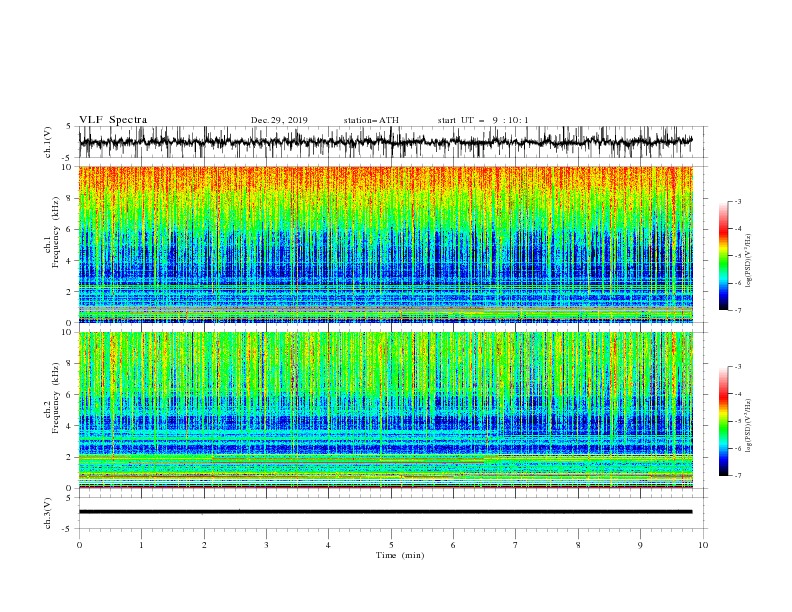Image resolution: width=792 pixels, height=612 pixels.
Task: Click the 'ch.1(V)' axis label
Action: coord(48,142)
